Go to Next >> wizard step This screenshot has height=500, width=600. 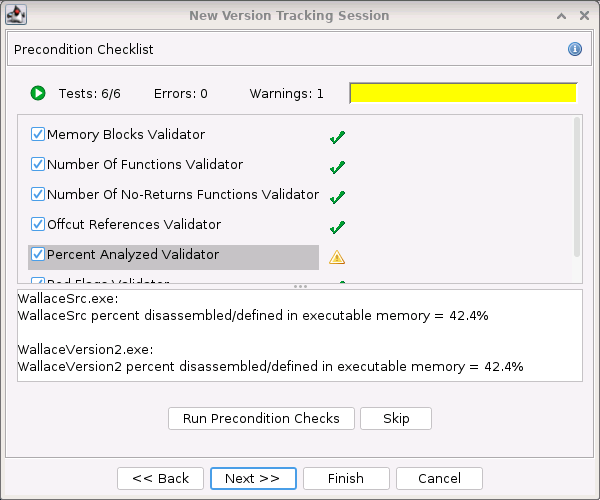(x=252, y=478)
